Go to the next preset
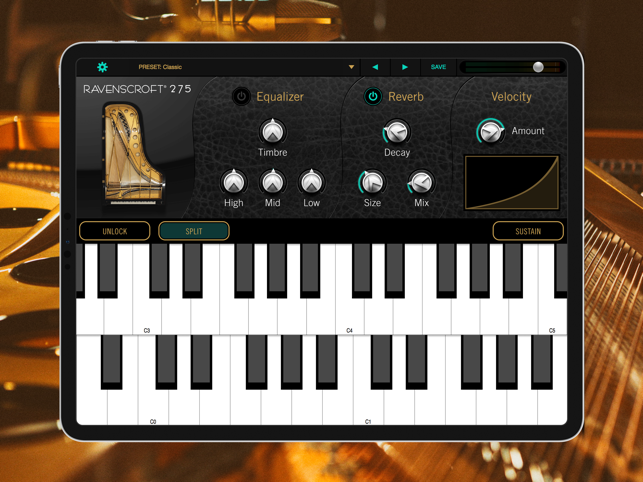 [405, 67]
